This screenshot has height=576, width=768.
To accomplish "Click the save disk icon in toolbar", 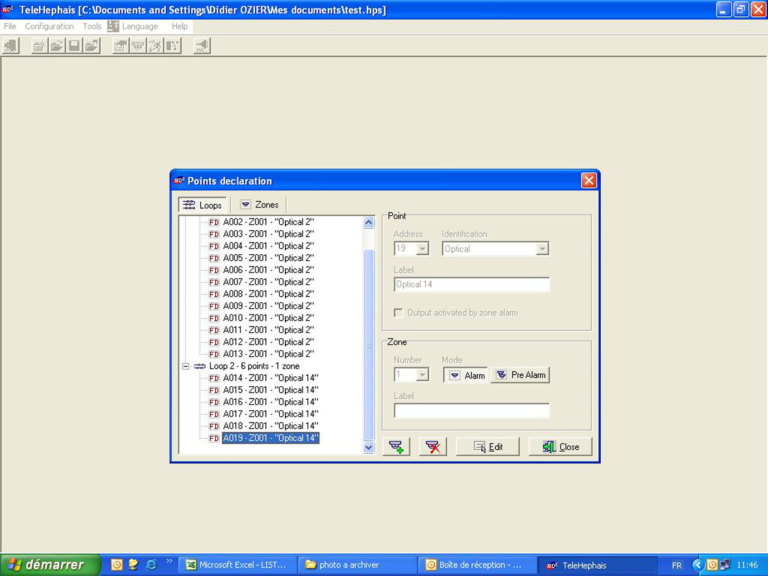I will [x=74, y=46].
